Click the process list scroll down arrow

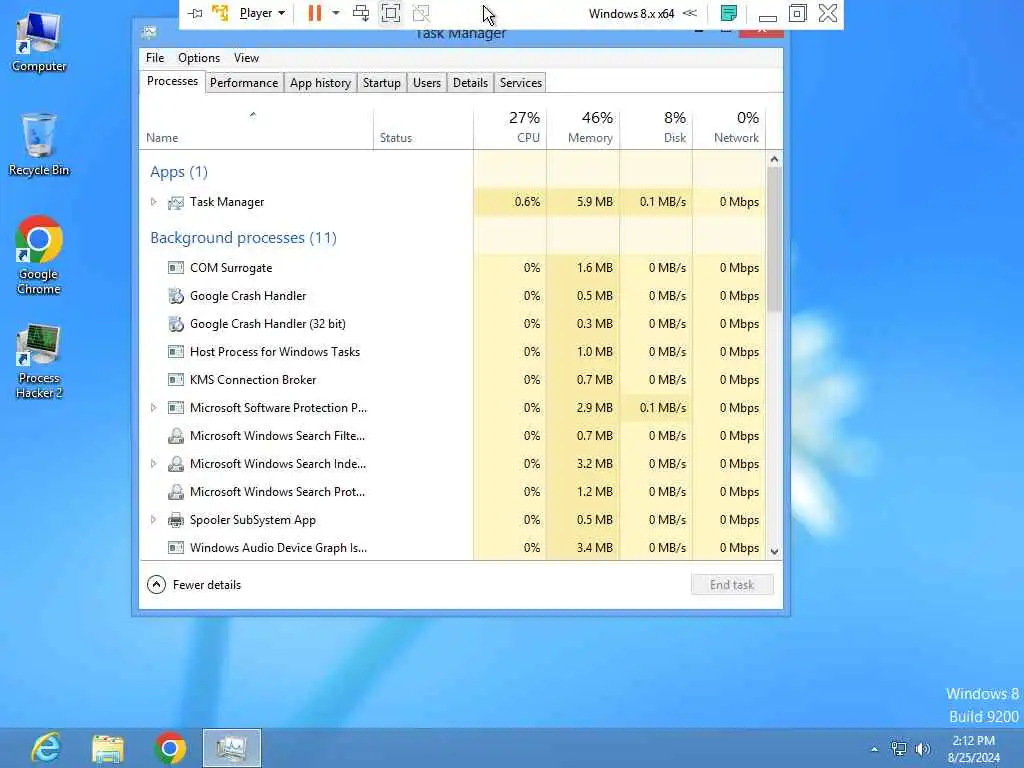click(x=774, y=552)
